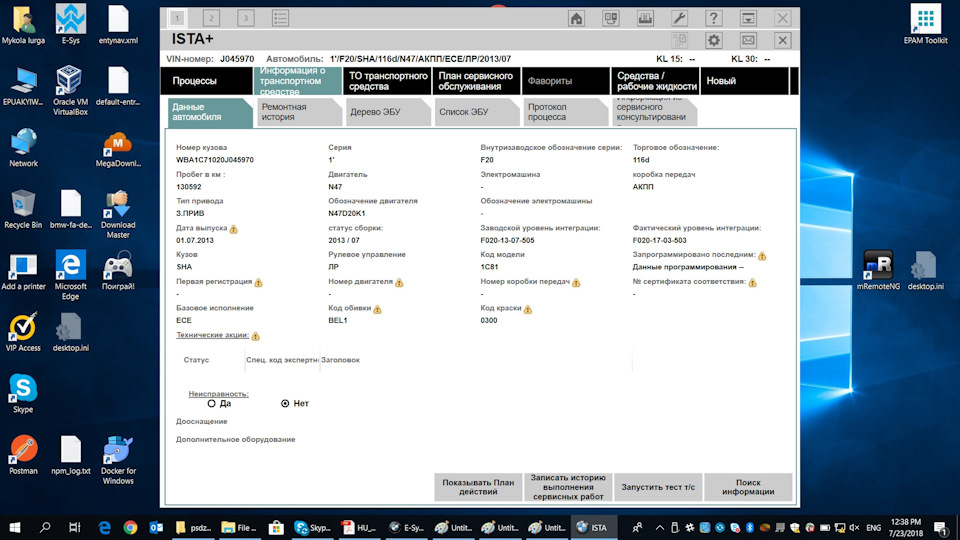Click warning icon next to Номер коробки передач

pyautogui.click(x=576, y=282)
